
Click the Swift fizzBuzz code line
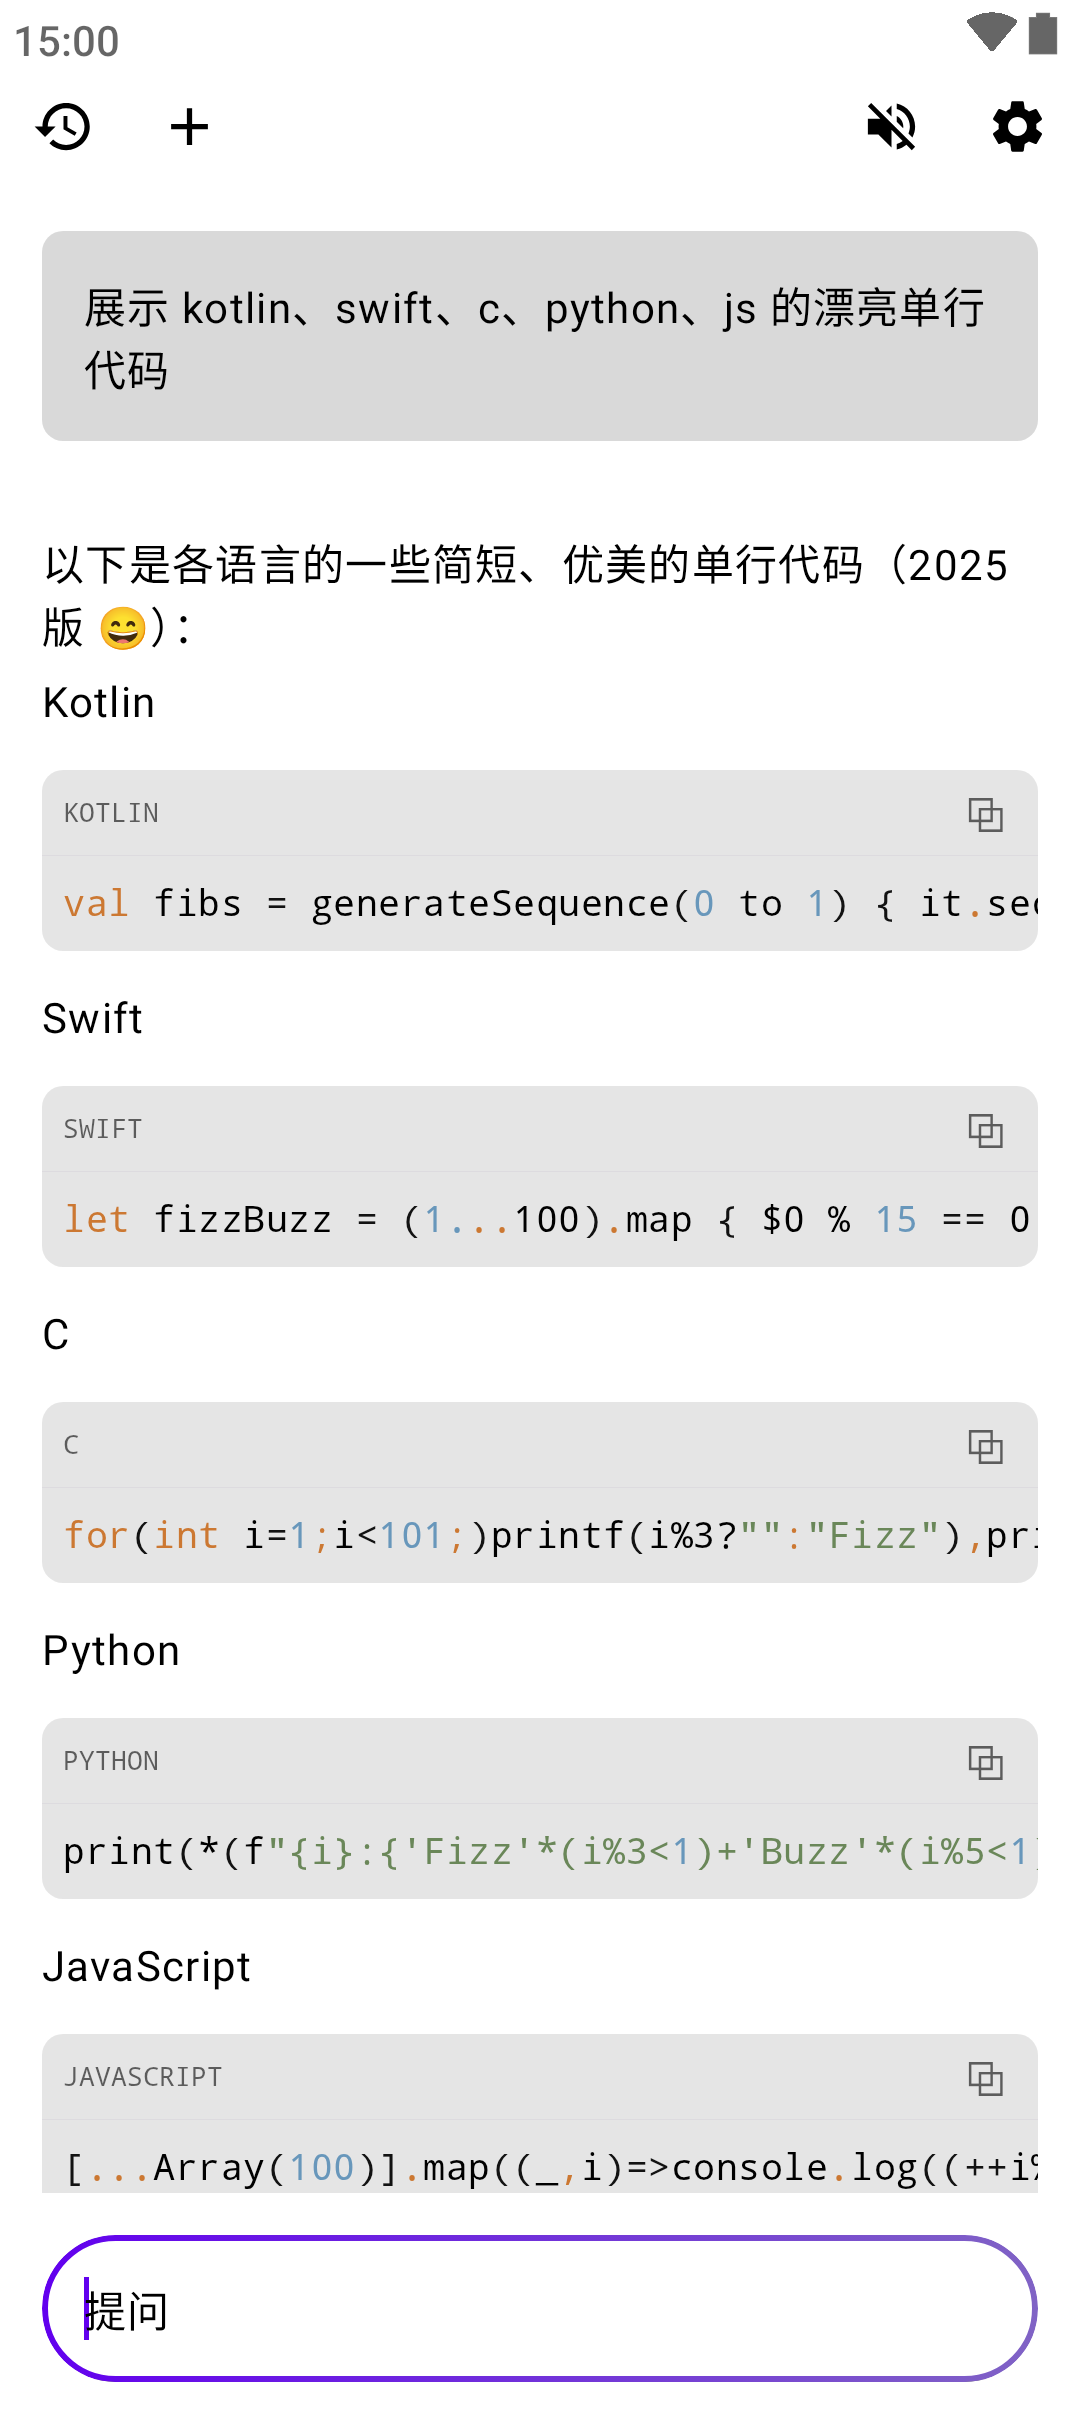tap(540, 1220)
